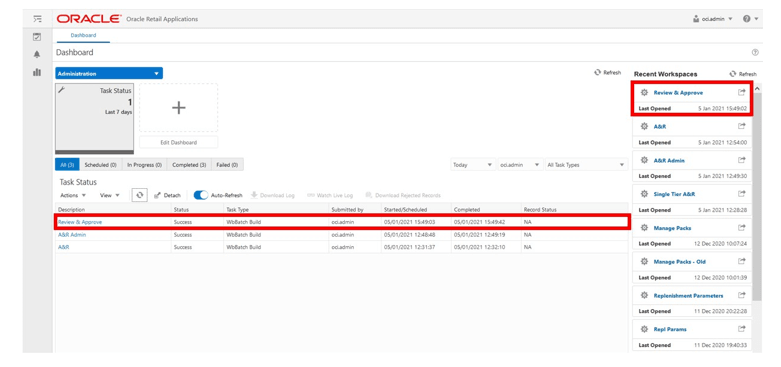Refresh the Recent Workspaces list
The height and width of the screenshot is (367, 781).
coord(743,74)
